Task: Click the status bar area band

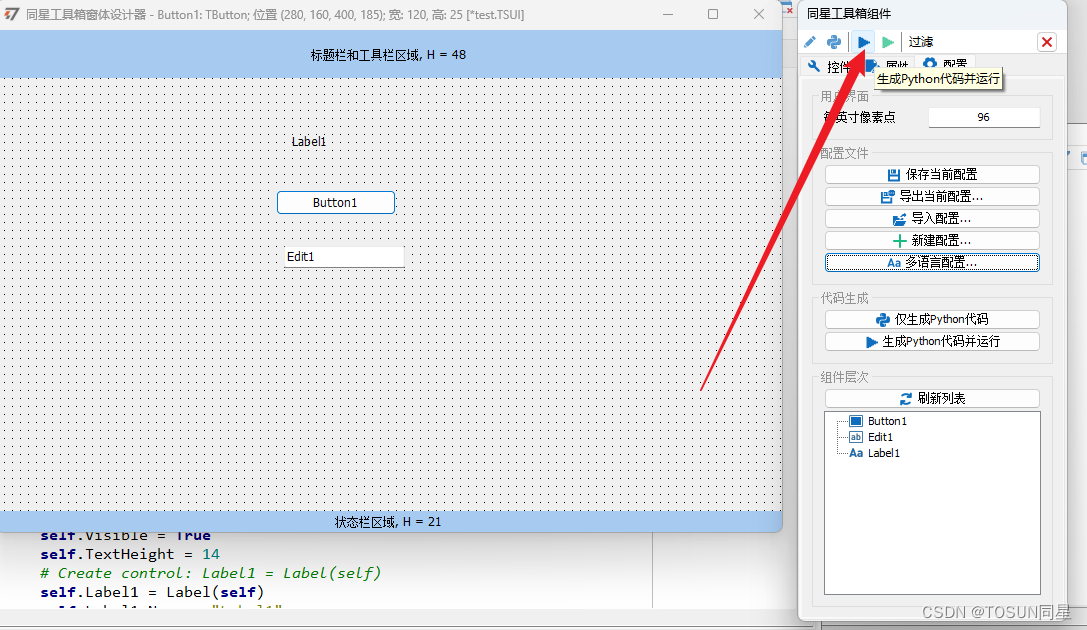Action: tap(391, 522)
